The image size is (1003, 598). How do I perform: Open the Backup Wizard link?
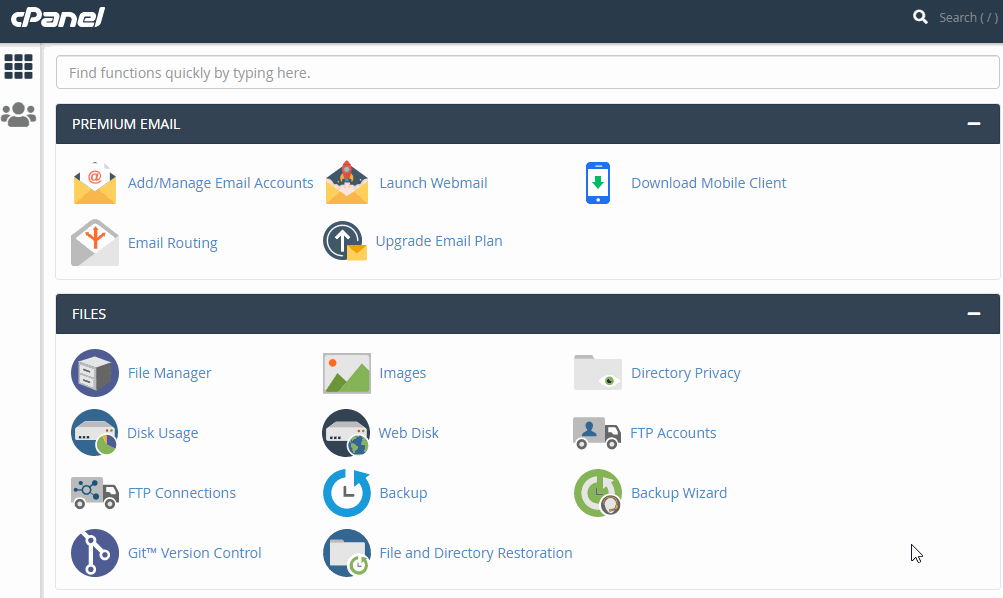tap(679, 493)
